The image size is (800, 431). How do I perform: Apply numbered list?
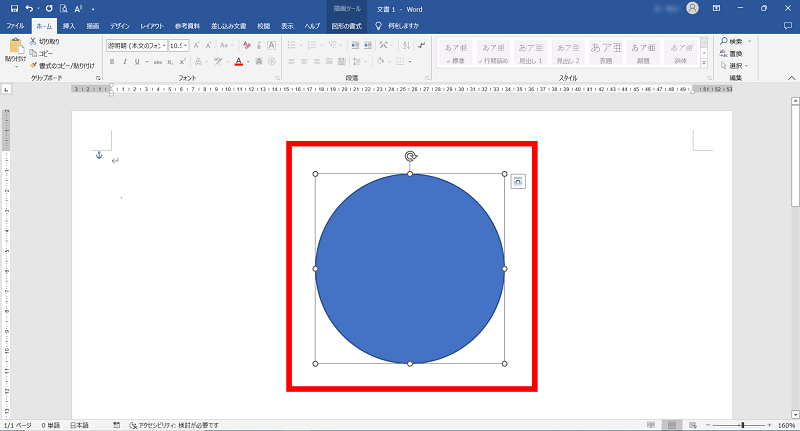pyautogui.click(x=312, y=45)
